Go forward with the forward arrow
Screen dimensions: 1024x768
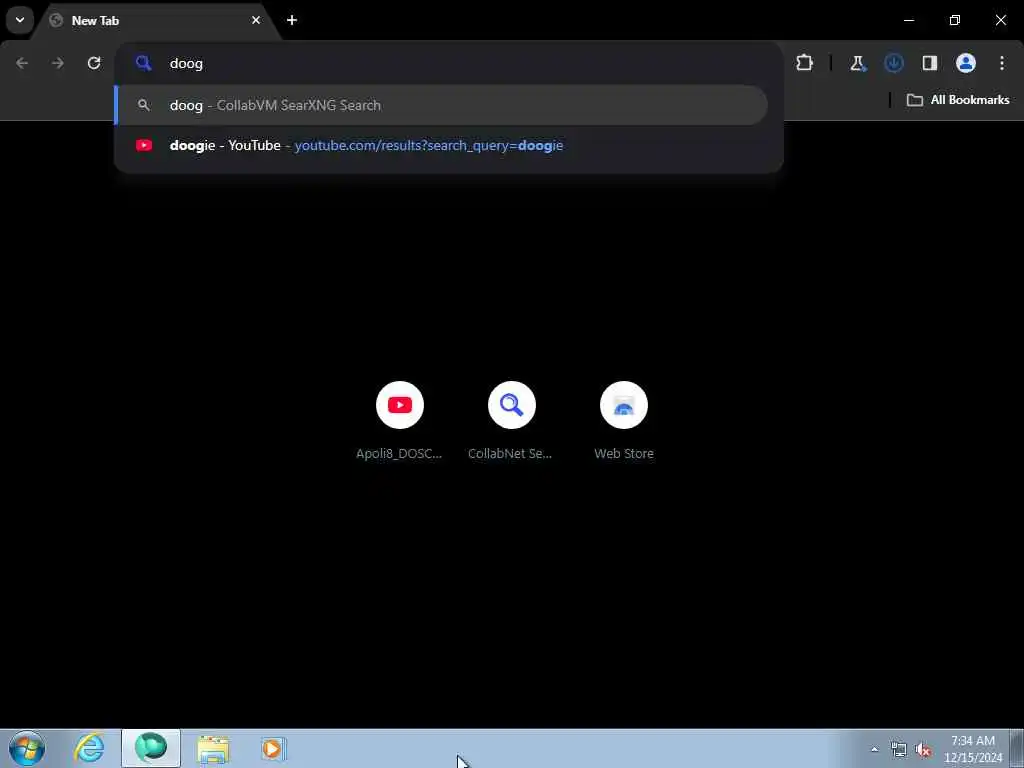[58, 63]
